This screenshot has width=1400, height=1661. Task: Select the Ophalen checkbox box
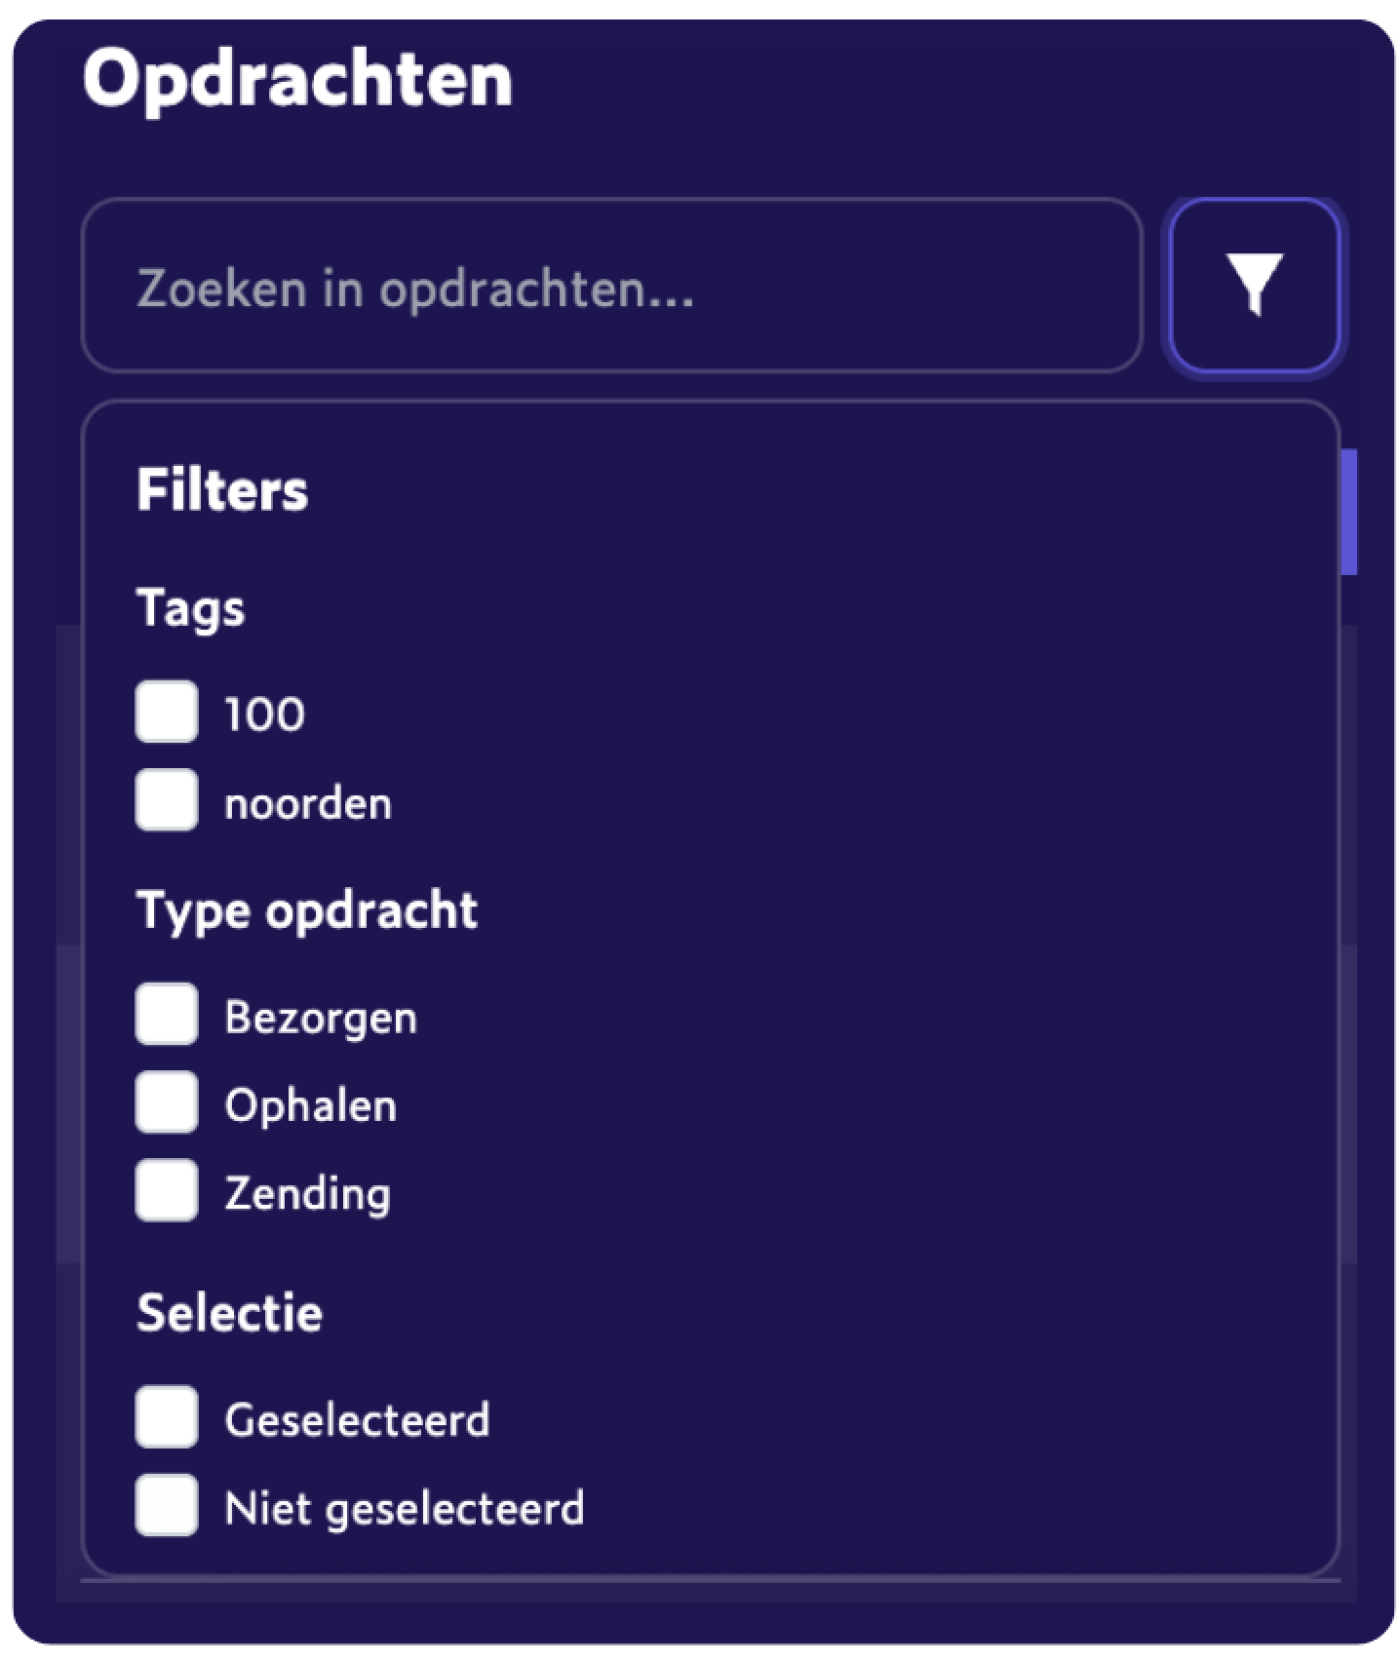point(167,1102)
